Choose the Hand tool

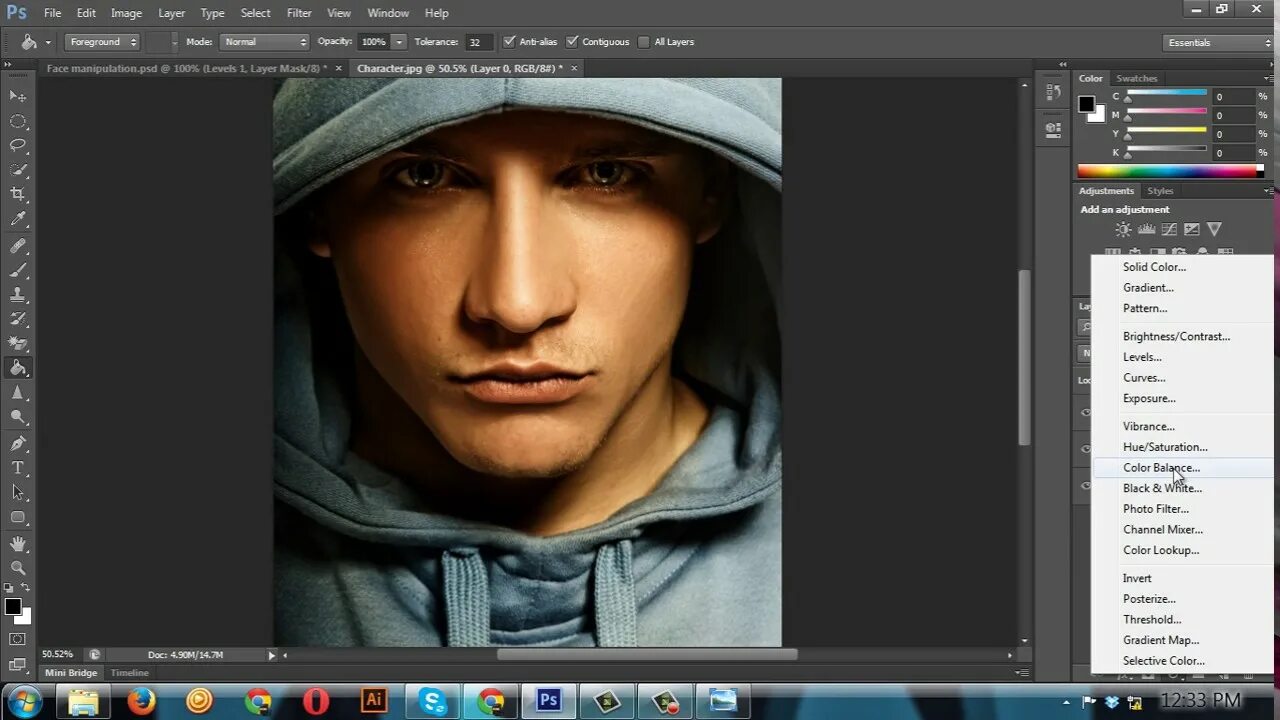click(18, 544)
